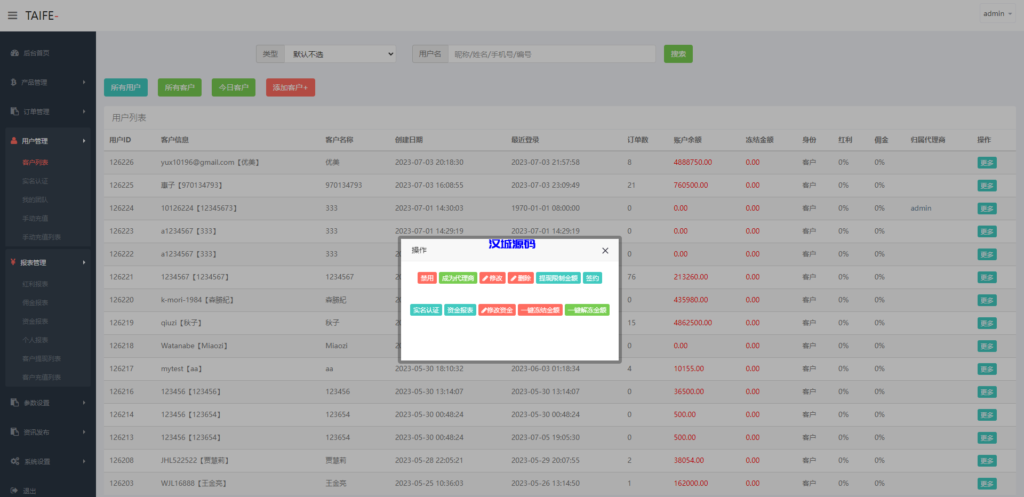Click the 删除 button in the dialog
This screenshot has width=1024, height=497.
[520, 278]
